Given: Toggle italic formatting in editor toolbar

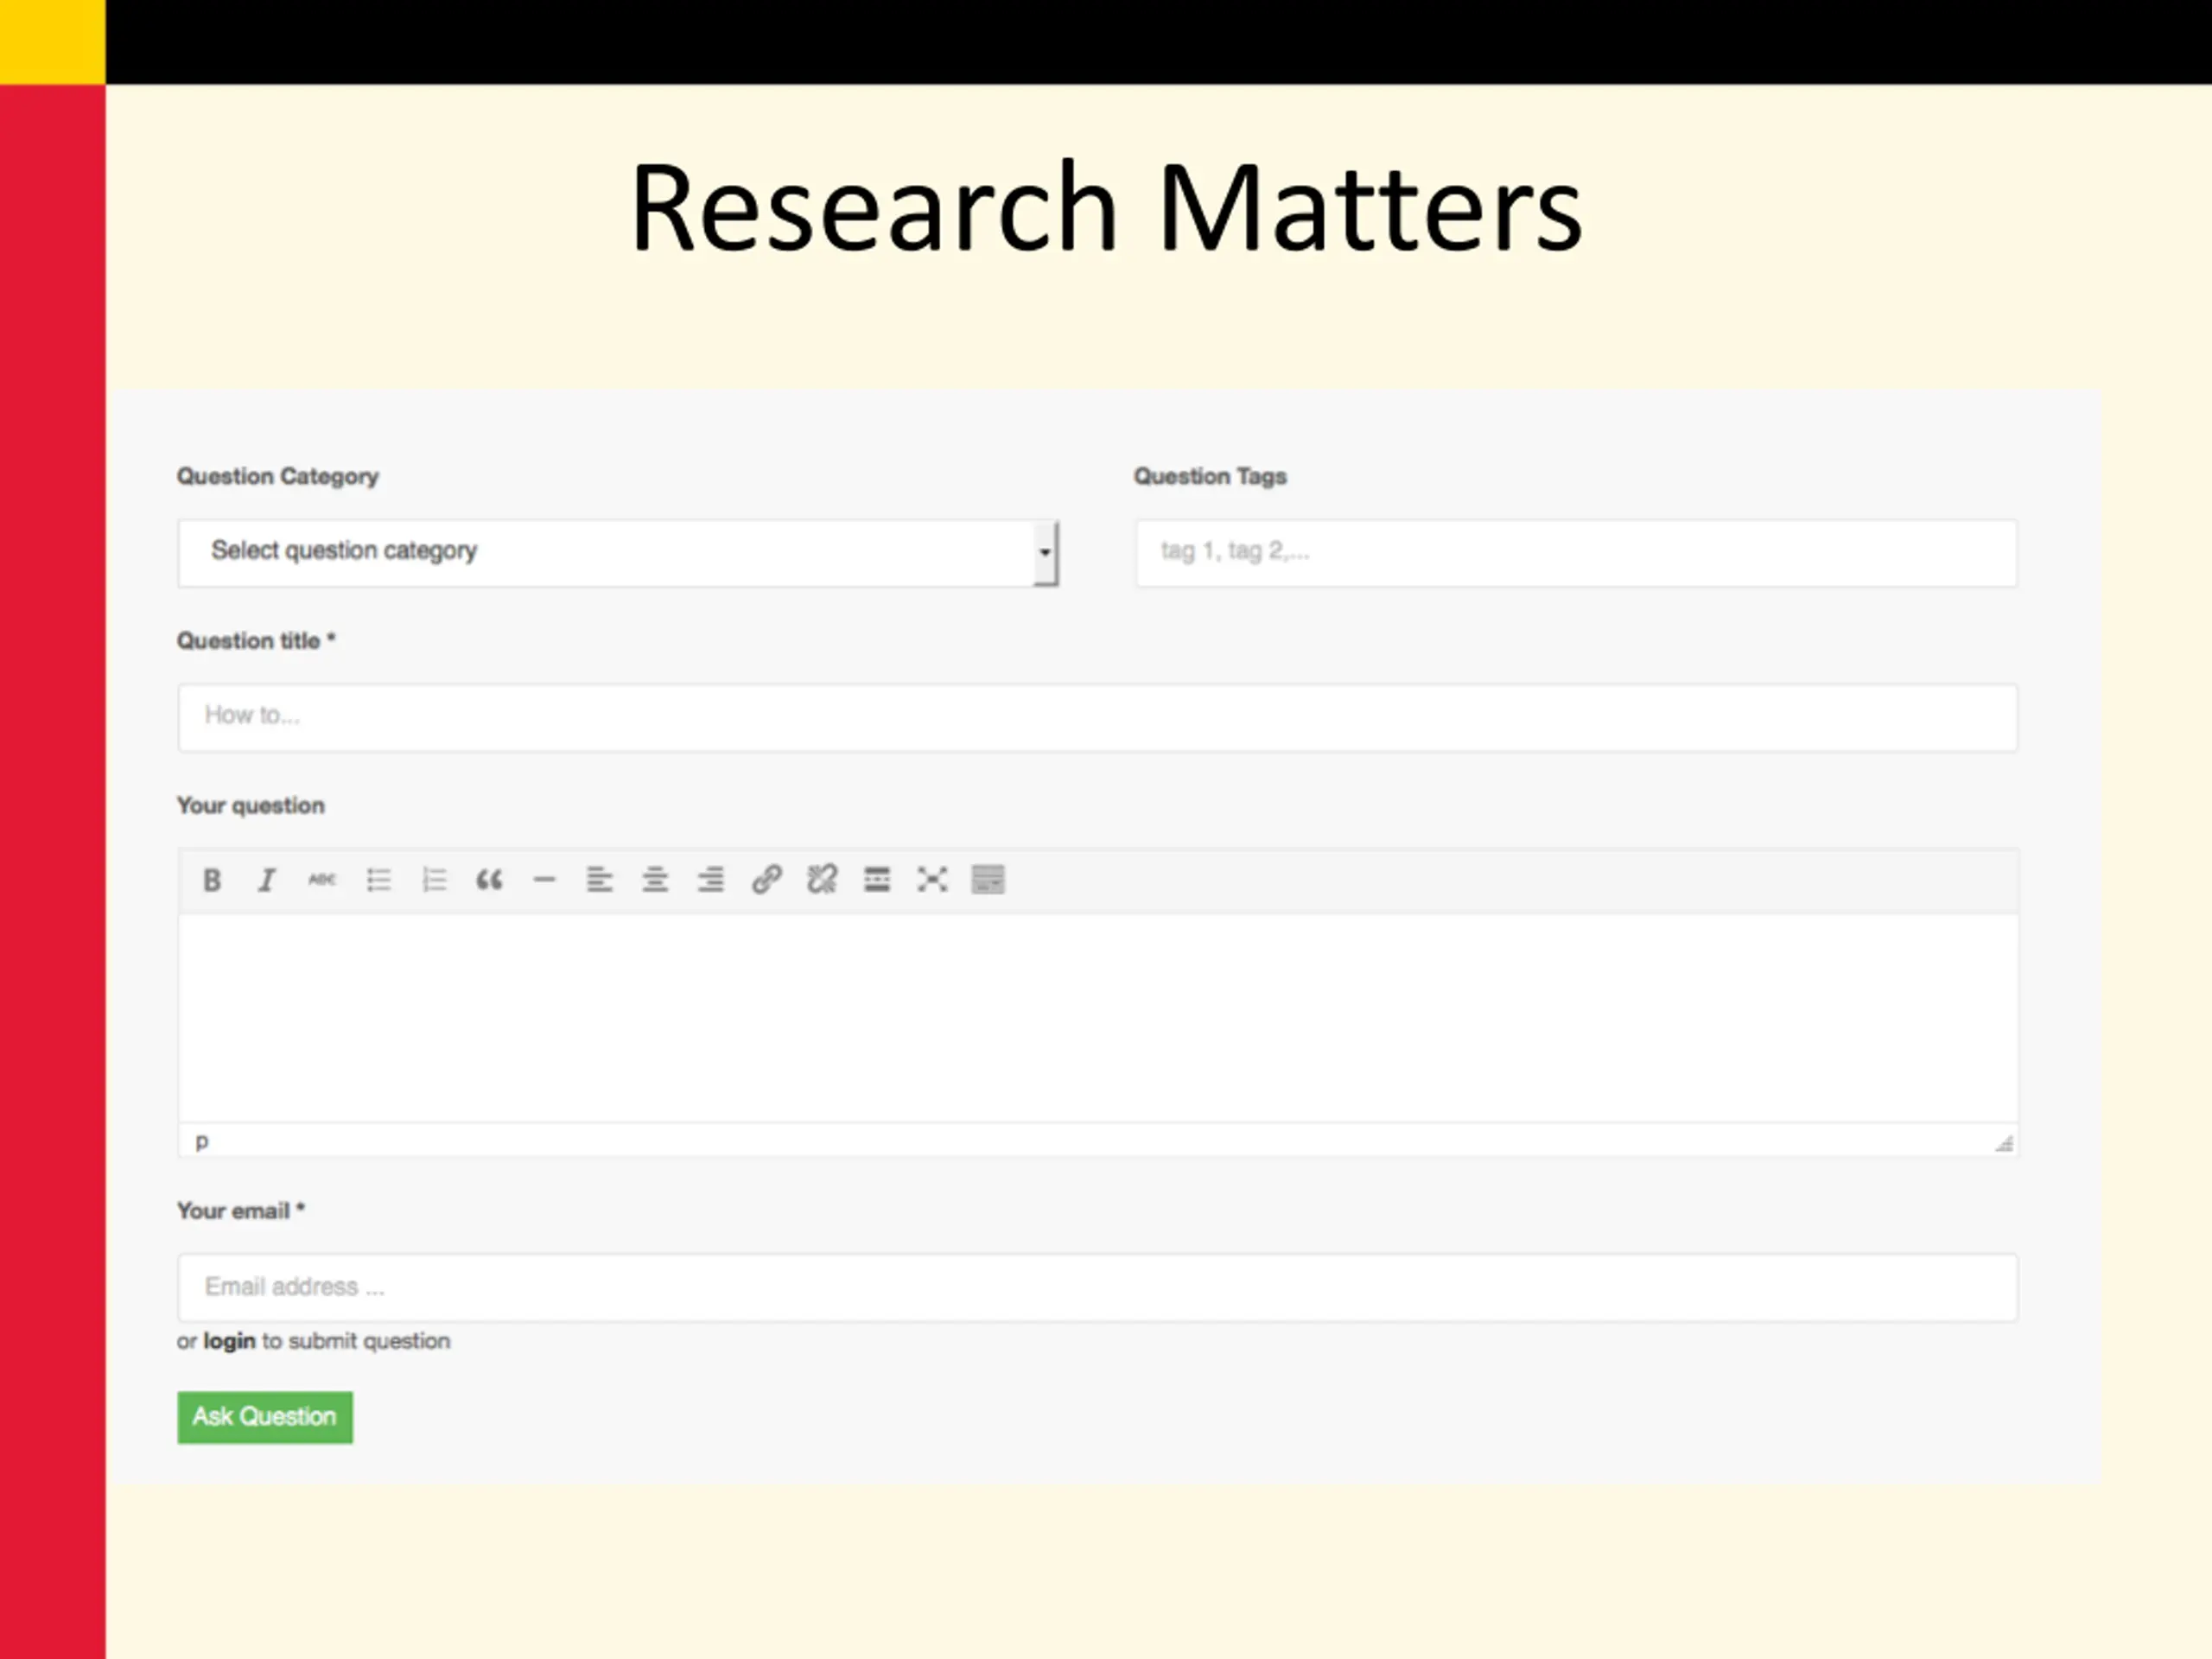Looking at the screenshot, I should [x=267, y=880].
